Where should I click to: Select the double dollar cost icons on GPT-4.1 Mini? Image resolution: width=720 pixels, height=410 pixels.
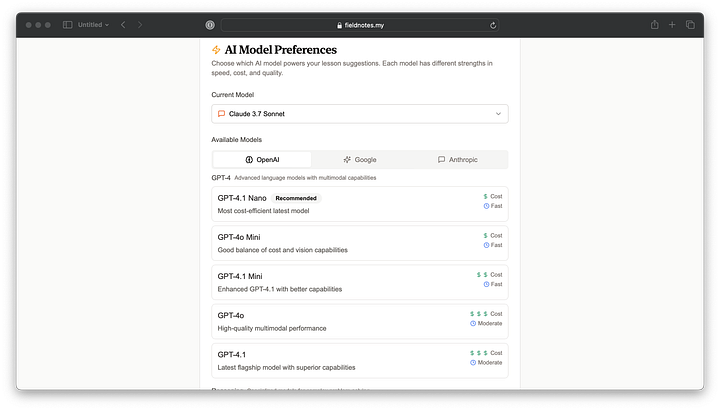(482, 275)
